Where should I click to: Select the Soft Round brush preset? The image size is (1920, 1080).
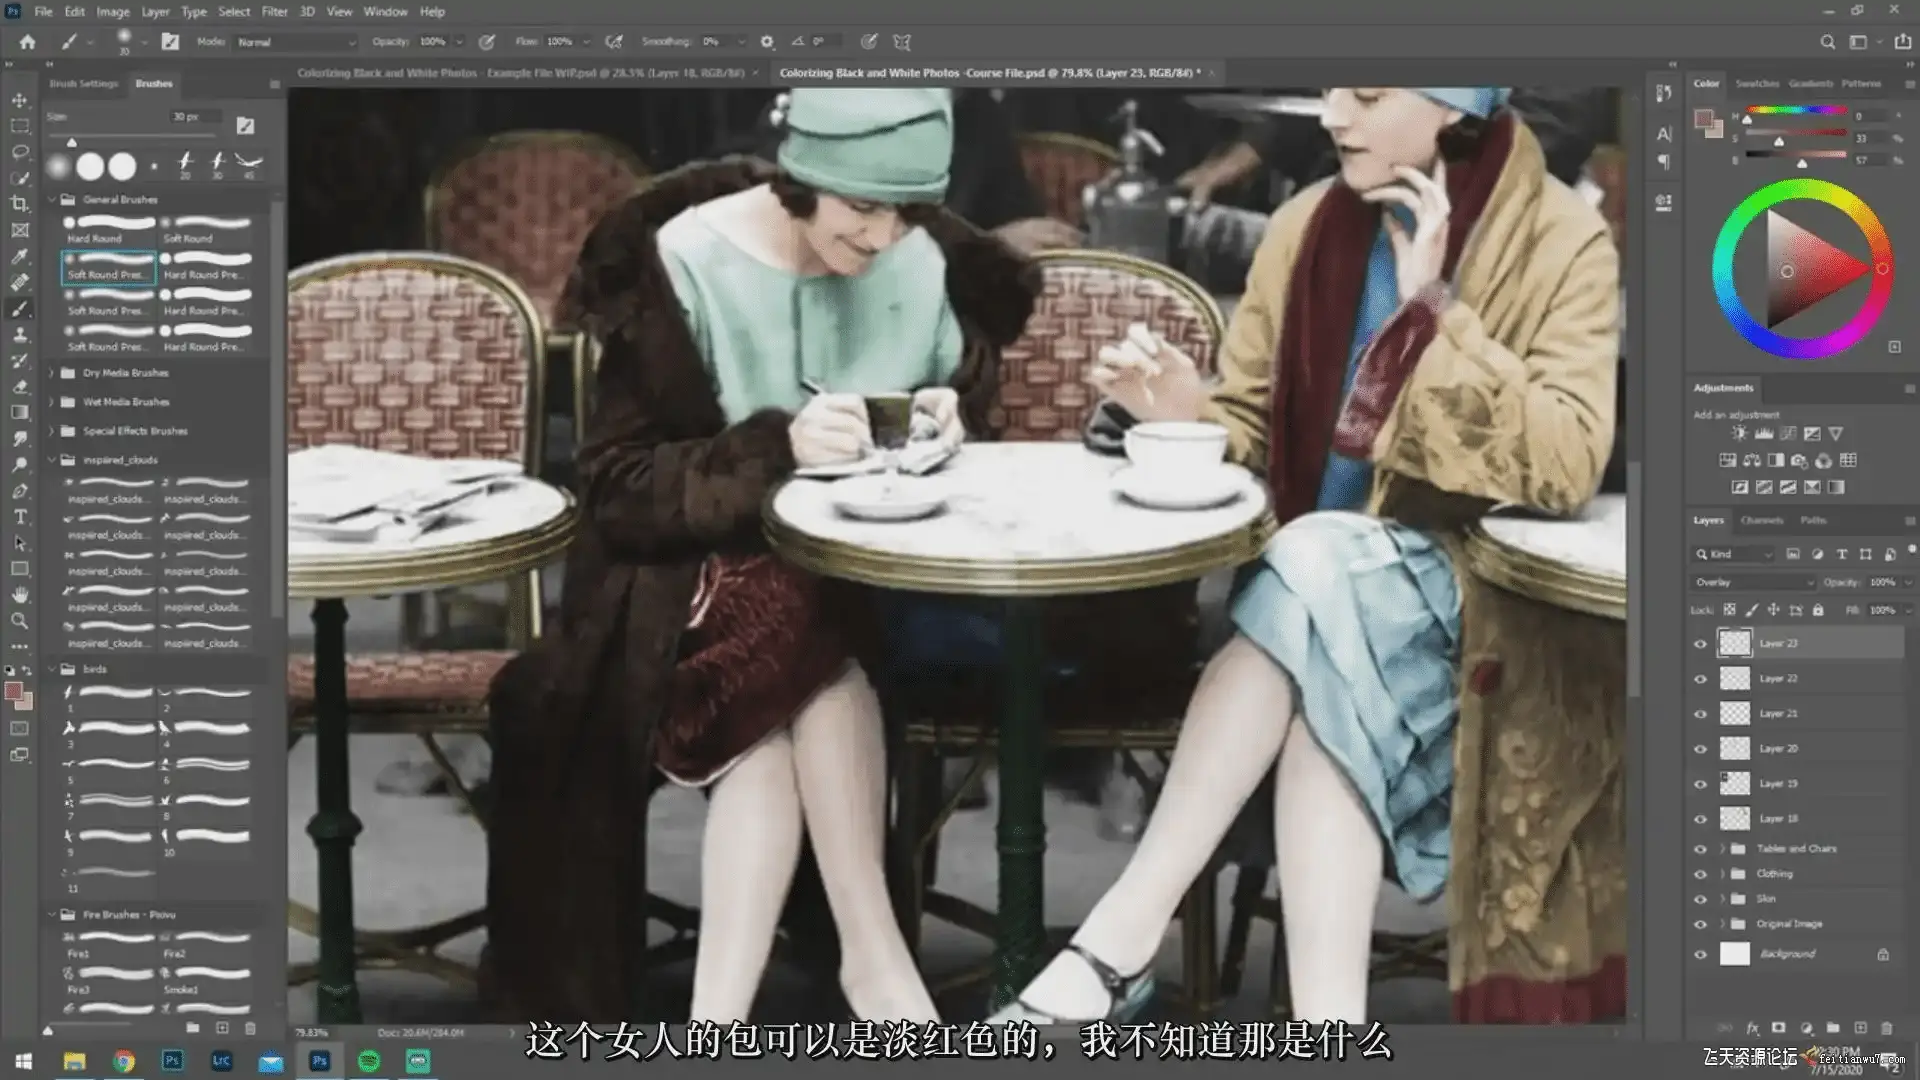[x=206, y=229]
